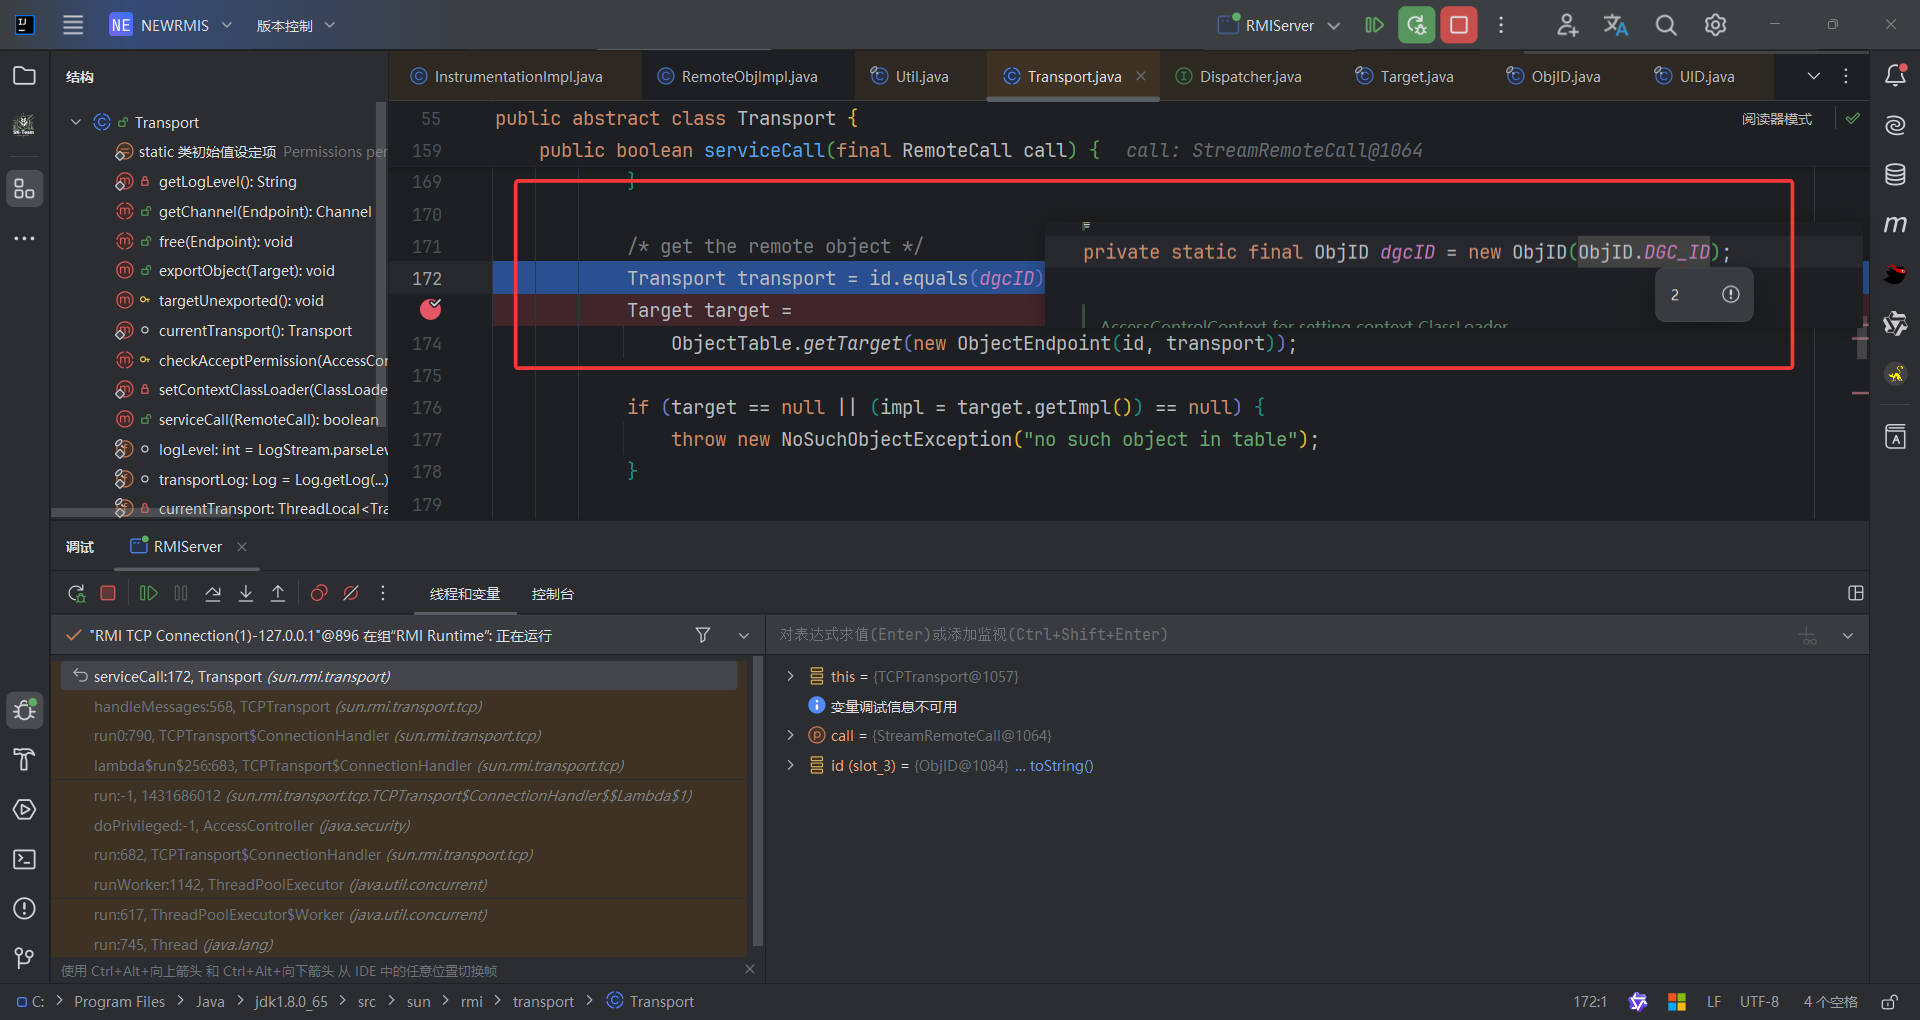This screenshot has height=1020, width=1920.
Task: Click the frames panel vertical scrollbar
Action: coord(757,801)
